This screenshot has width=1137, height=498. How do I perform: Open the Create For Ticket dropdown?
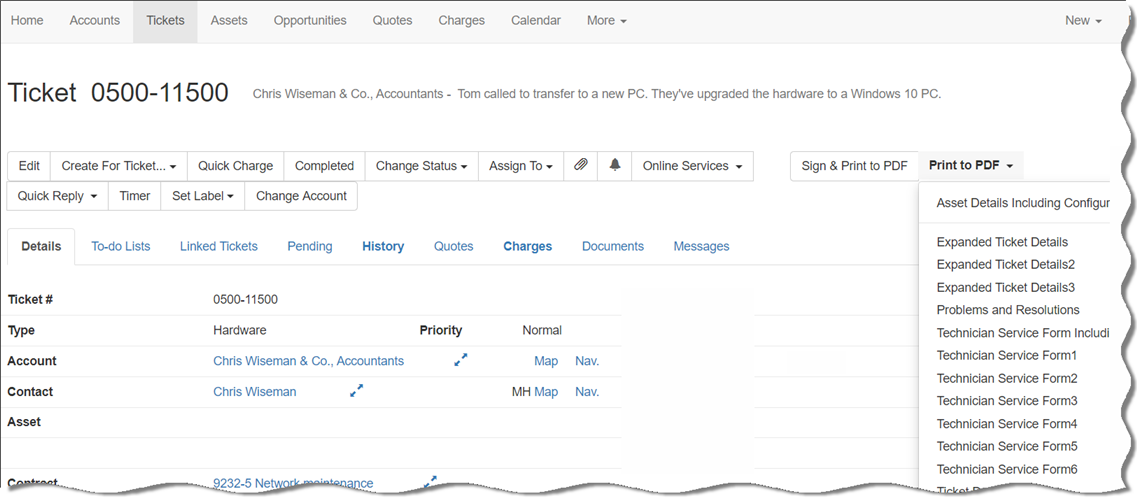pos(119,166)
